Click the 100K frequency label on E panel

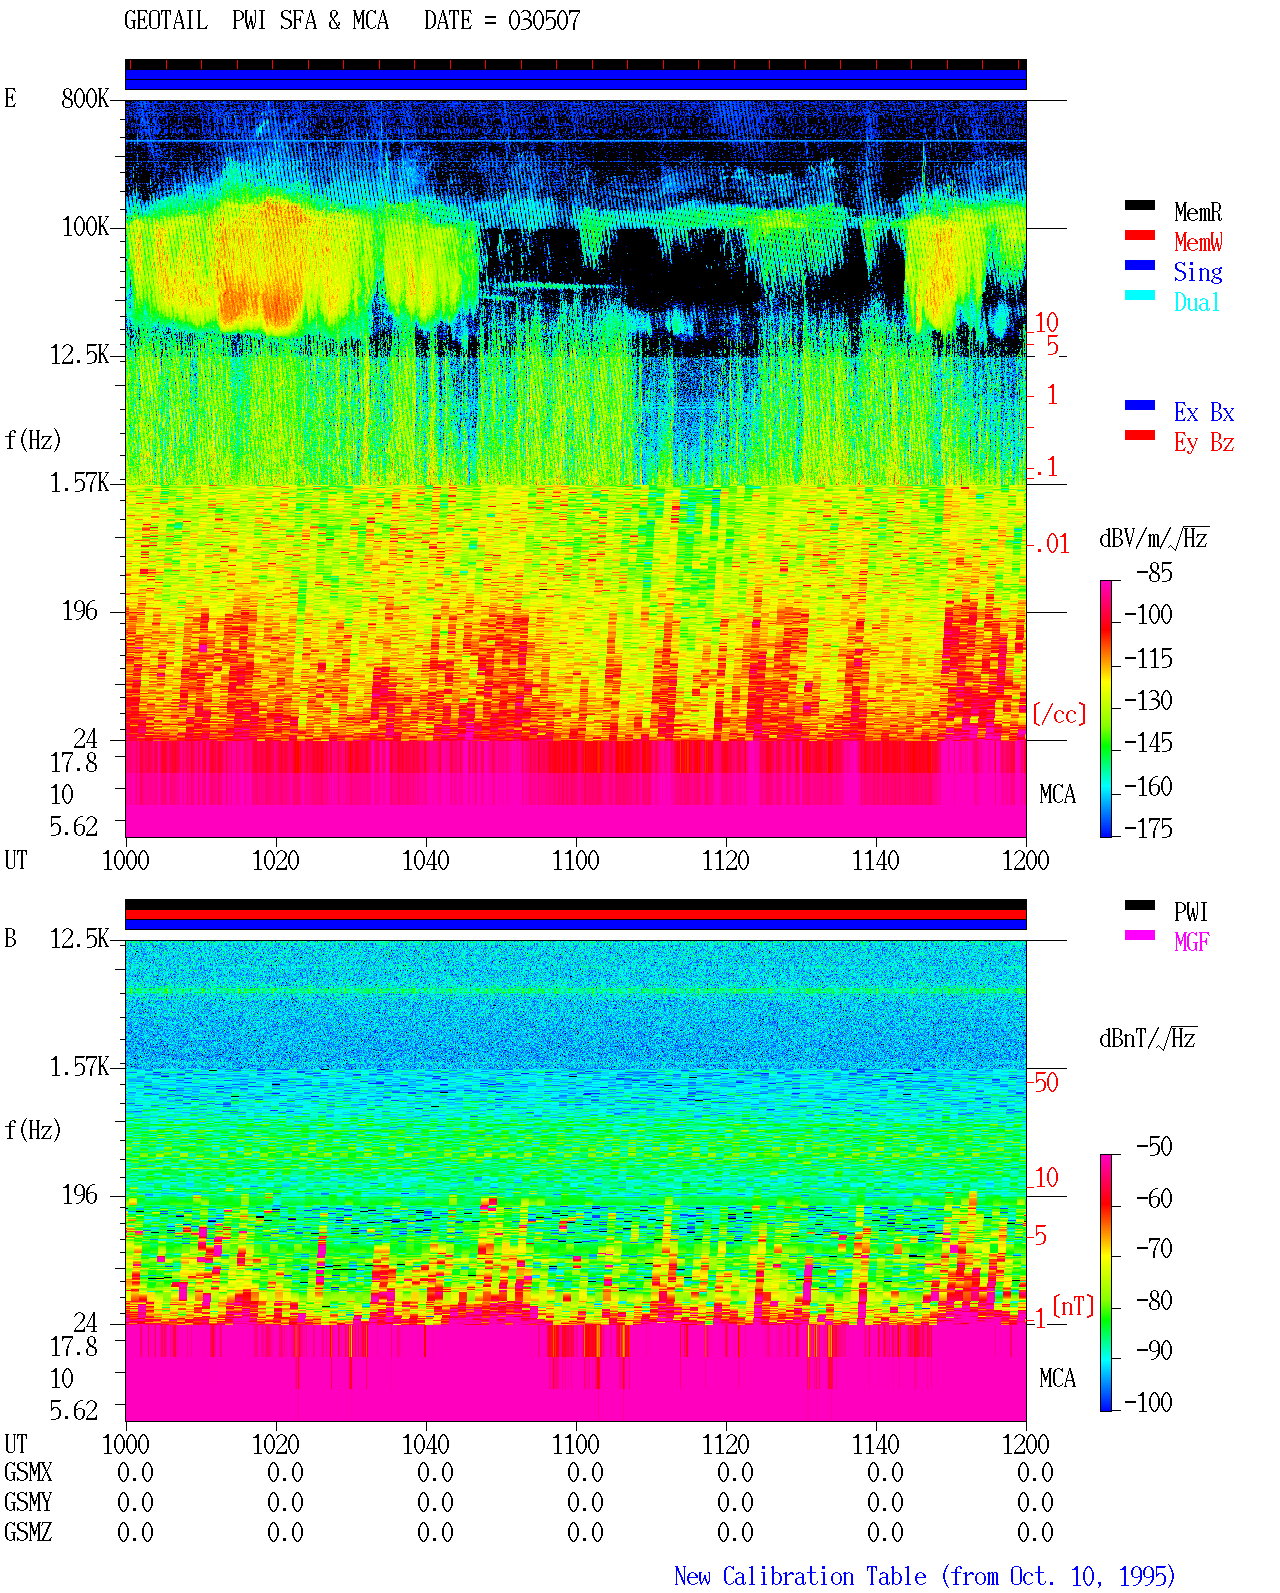click(85, 226)
